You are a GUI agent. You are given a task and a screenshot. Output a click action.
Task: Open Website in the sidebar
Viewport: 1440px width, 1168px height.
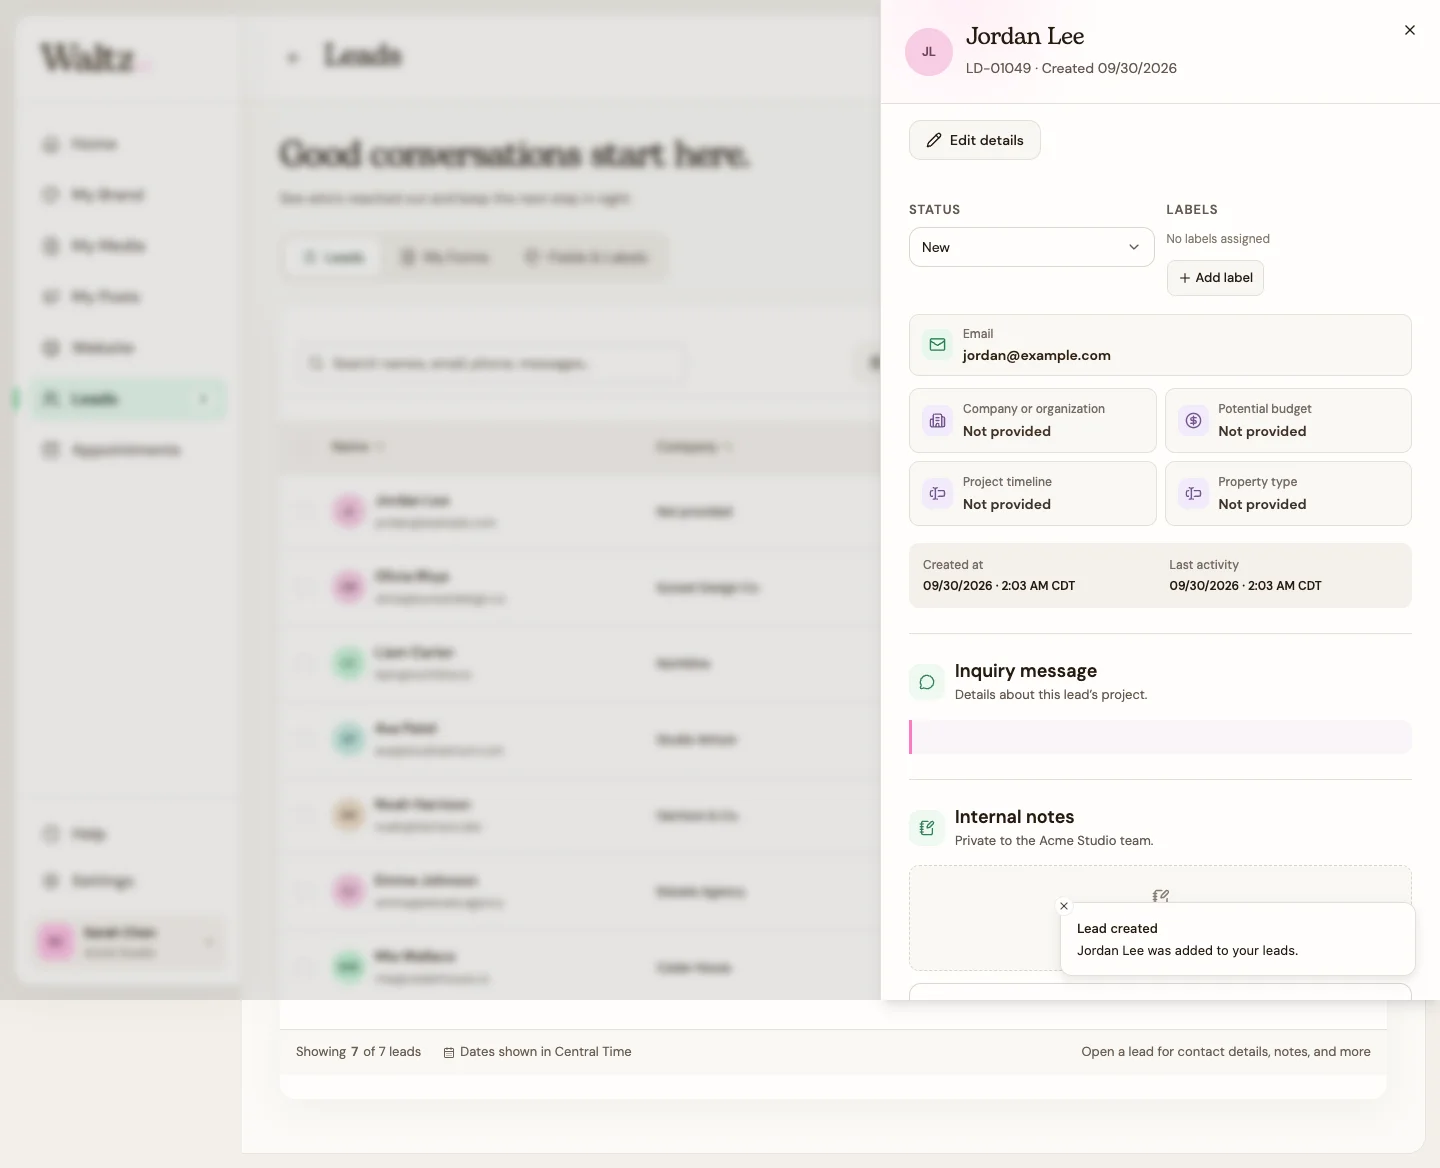tap(128, 347)
